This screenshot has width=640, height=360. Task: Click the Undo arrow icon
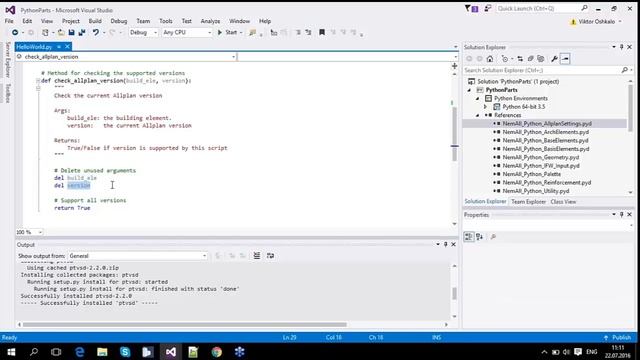[x=96, y=32]
